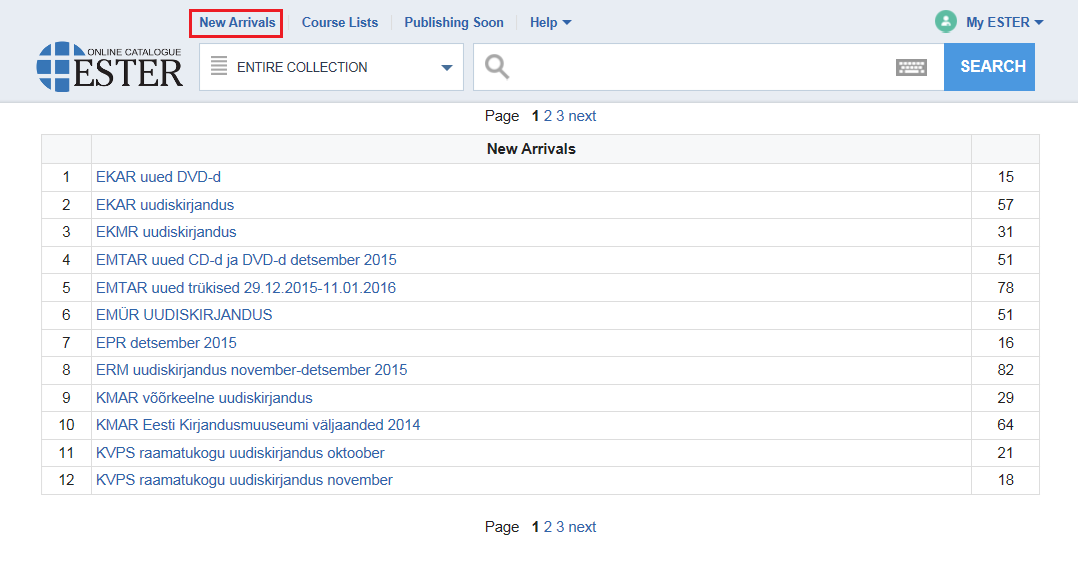Open EMÜR UUDISKIRJANDUS list
This screenshot has height=569, width=1078.
184,315
